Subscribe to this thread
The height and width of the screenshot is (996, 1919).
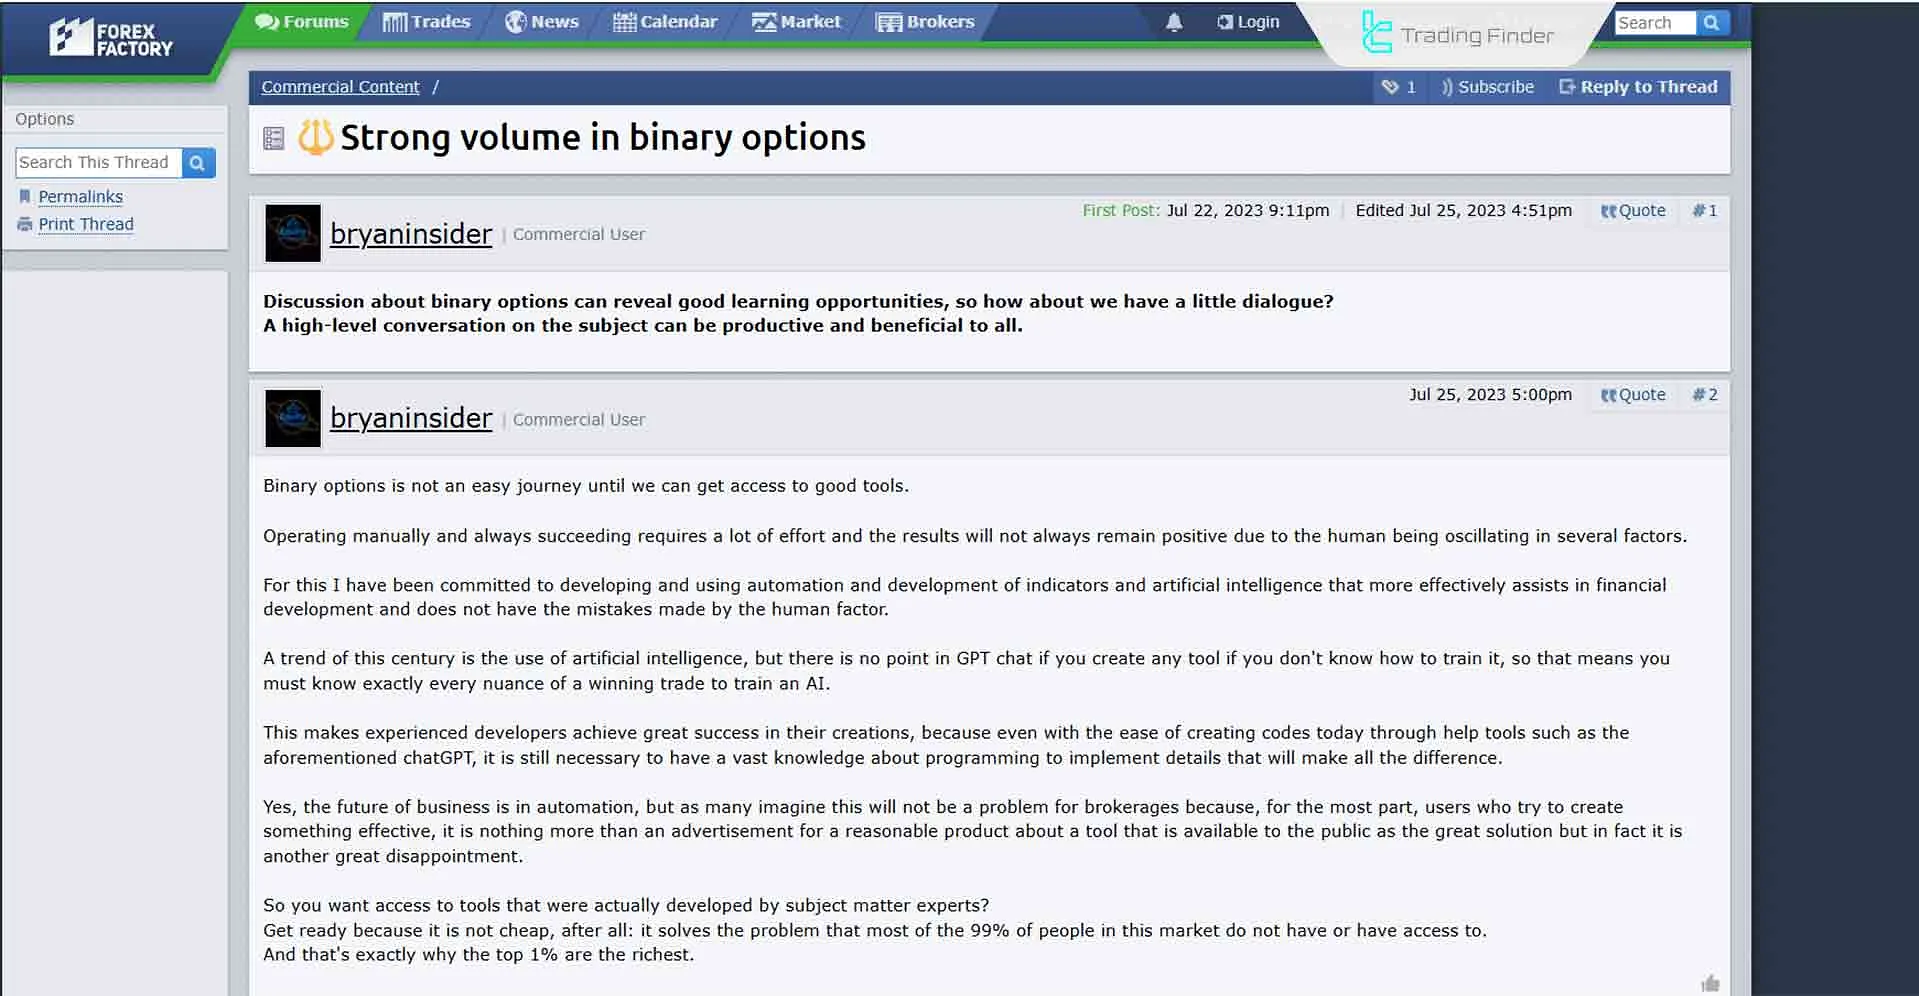[1487, 87]
